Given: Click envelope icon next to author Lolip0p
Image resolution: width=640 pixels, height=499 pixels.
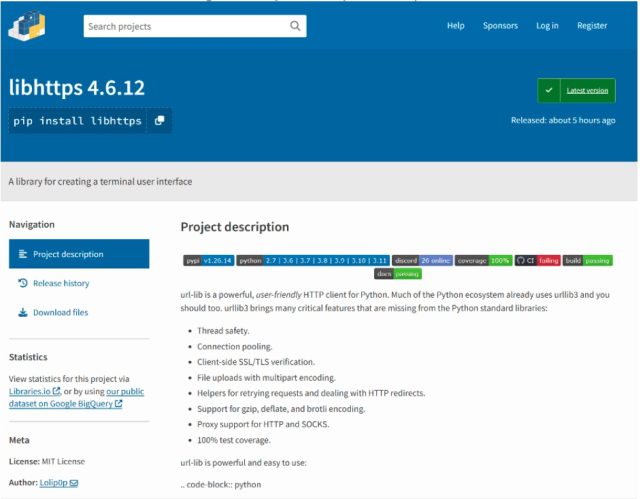Looking at the screenshot, I should click(x=74, y=483).
